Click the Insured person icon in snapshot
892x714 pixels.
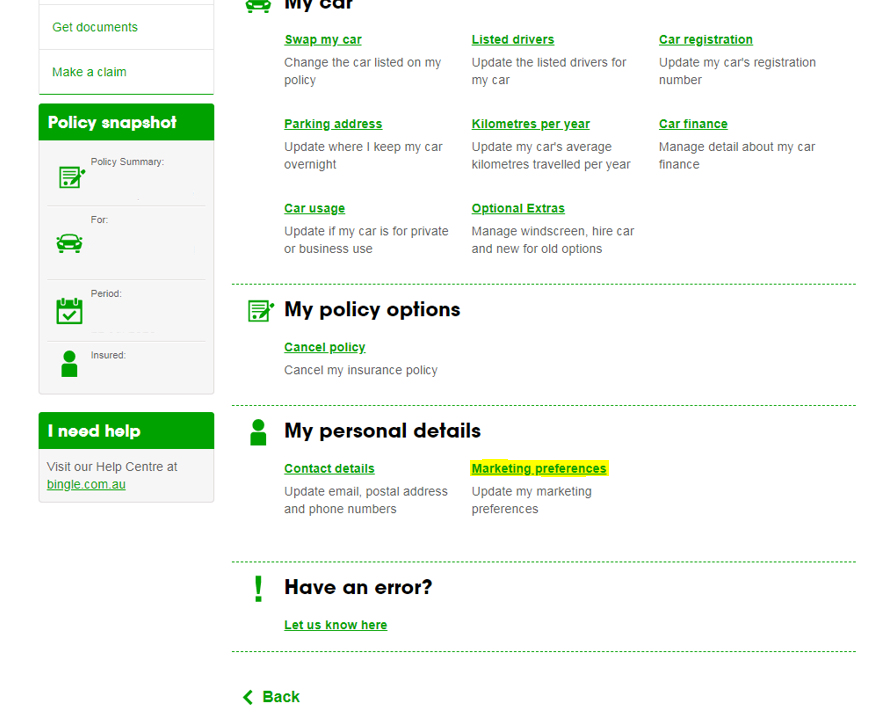pos(69,364)
